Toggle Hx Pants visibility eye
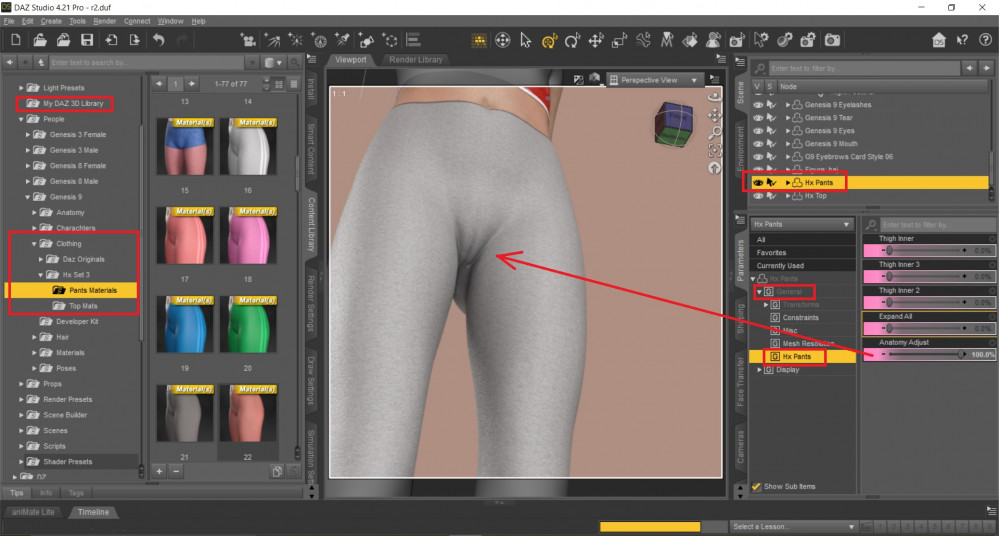1000x536 pixels. (758, 182)
